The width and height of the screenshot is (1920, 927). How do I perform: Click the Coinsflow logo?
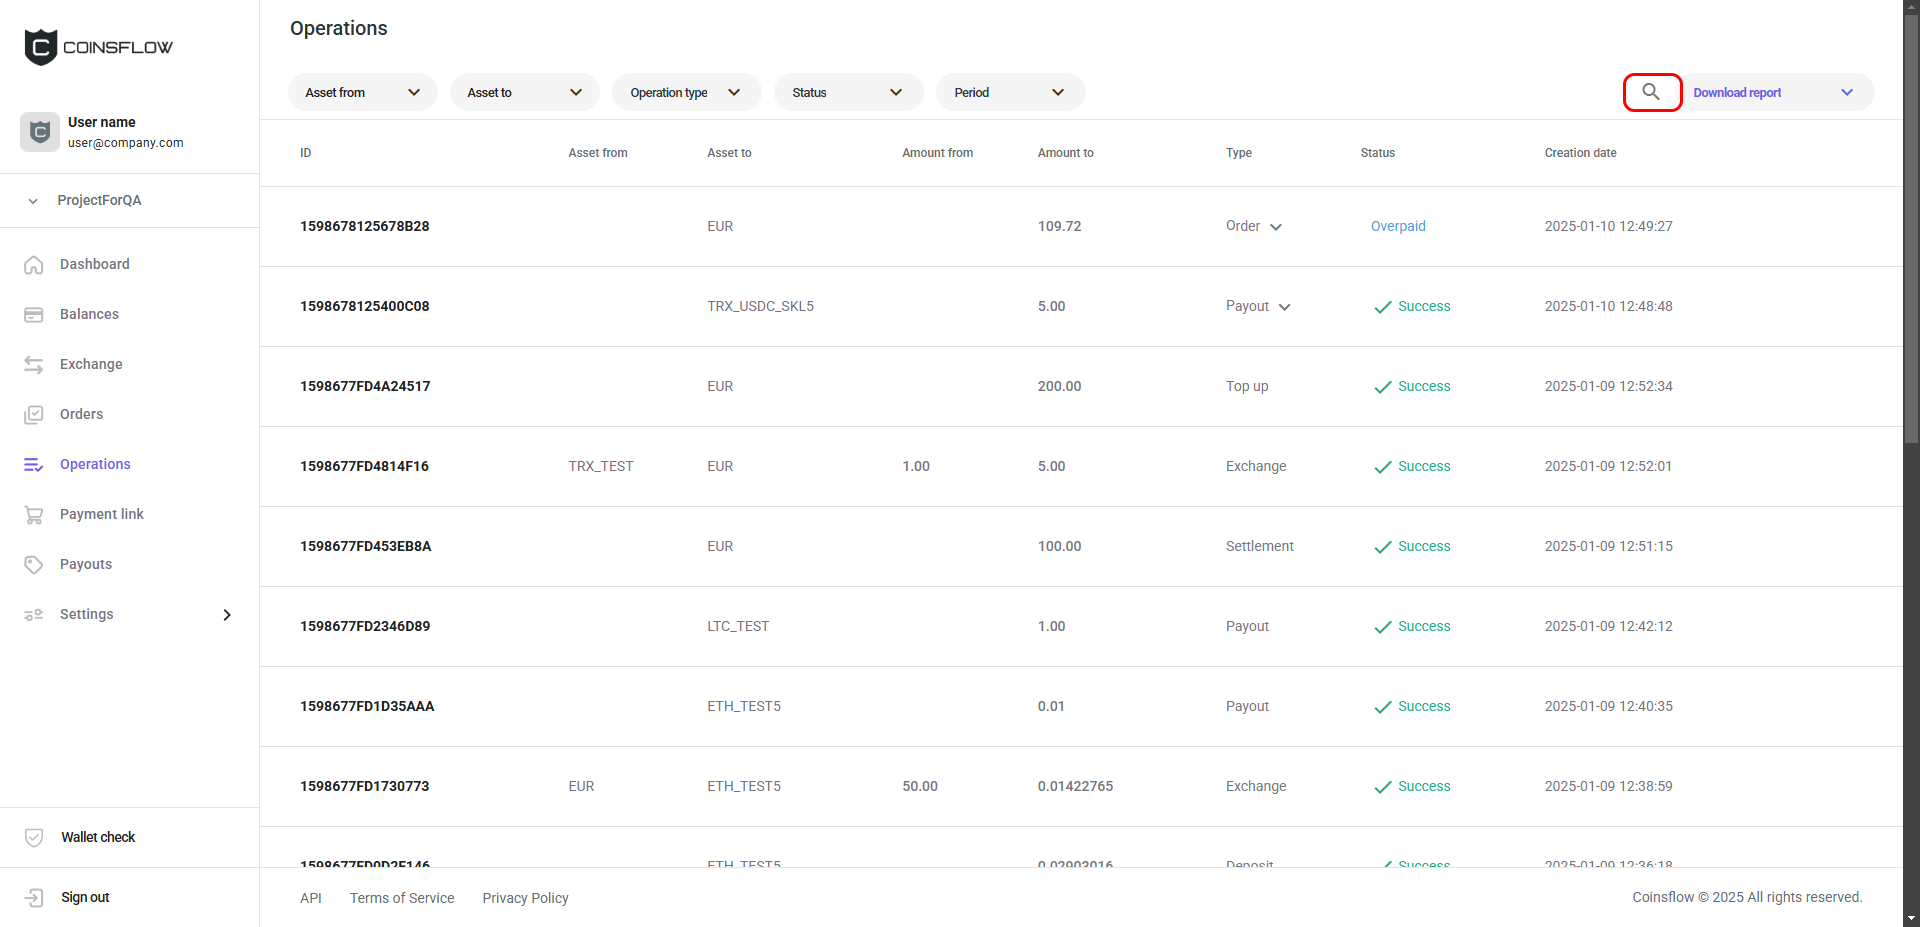tap(98, 47)
